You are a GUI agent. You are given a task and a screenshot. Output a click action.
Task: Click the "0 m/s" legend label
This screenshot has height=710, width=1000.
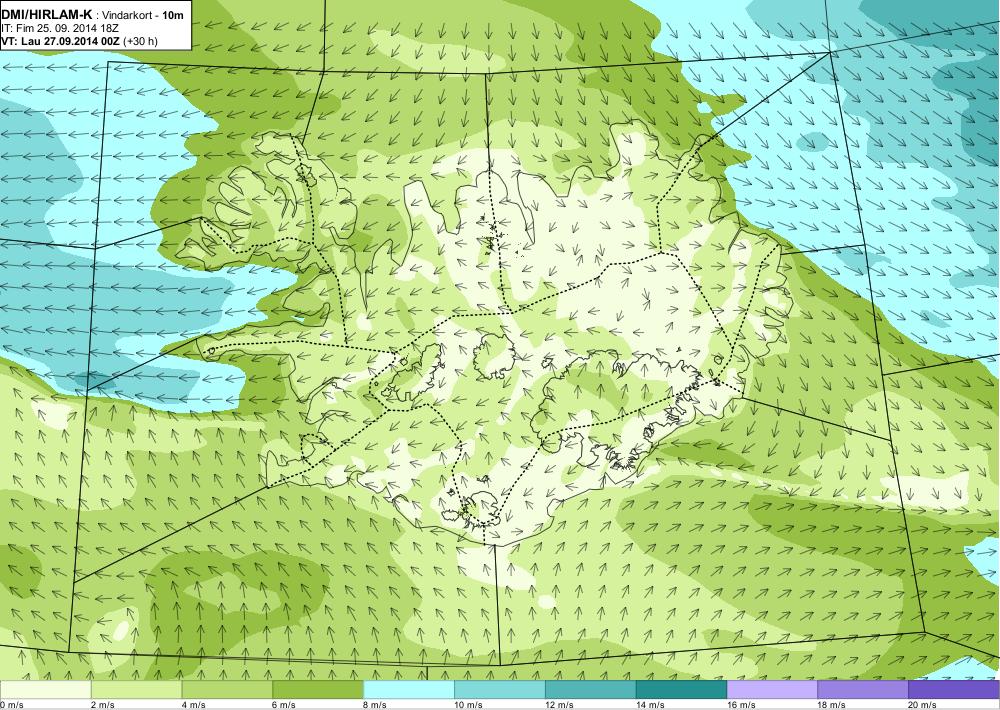click(11, 705)
